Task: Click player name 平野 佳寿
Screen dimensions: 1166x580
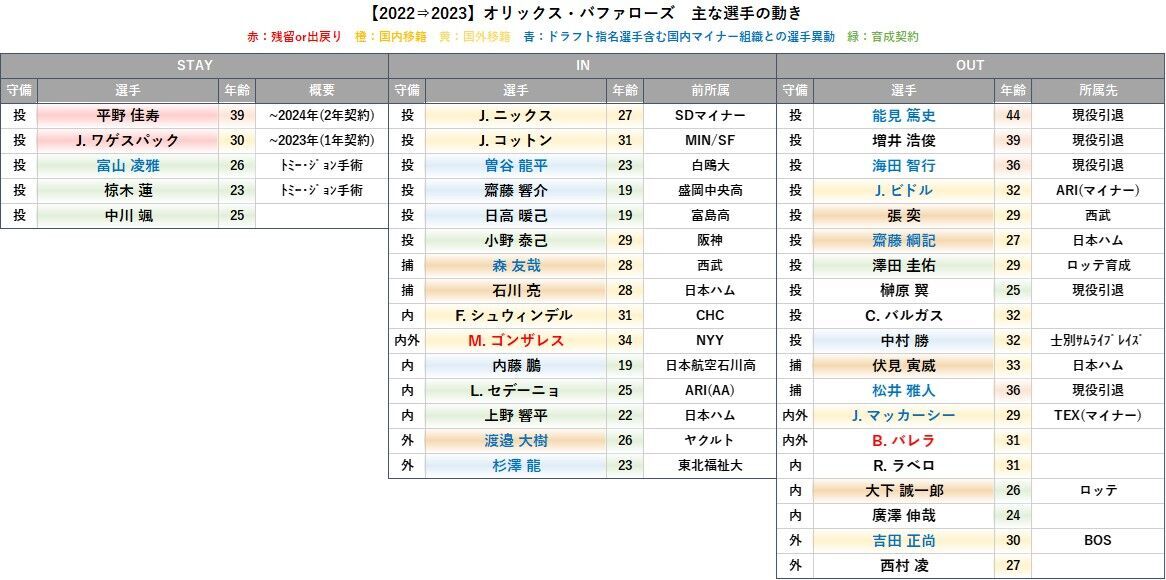Action: click(x=128, y=115)
